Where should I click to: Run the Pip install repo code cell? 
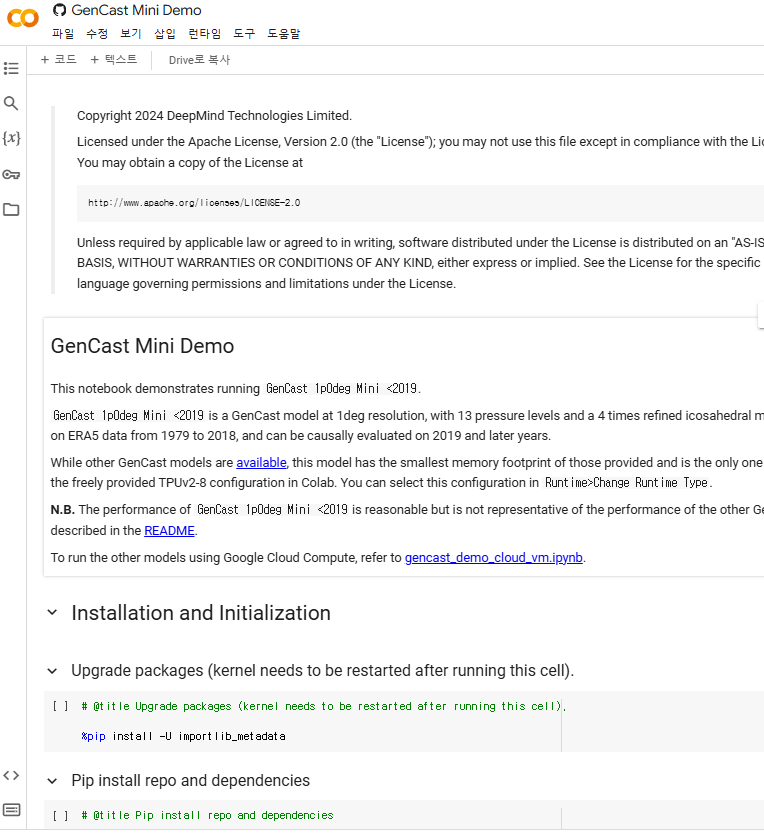tap(60, 815)
